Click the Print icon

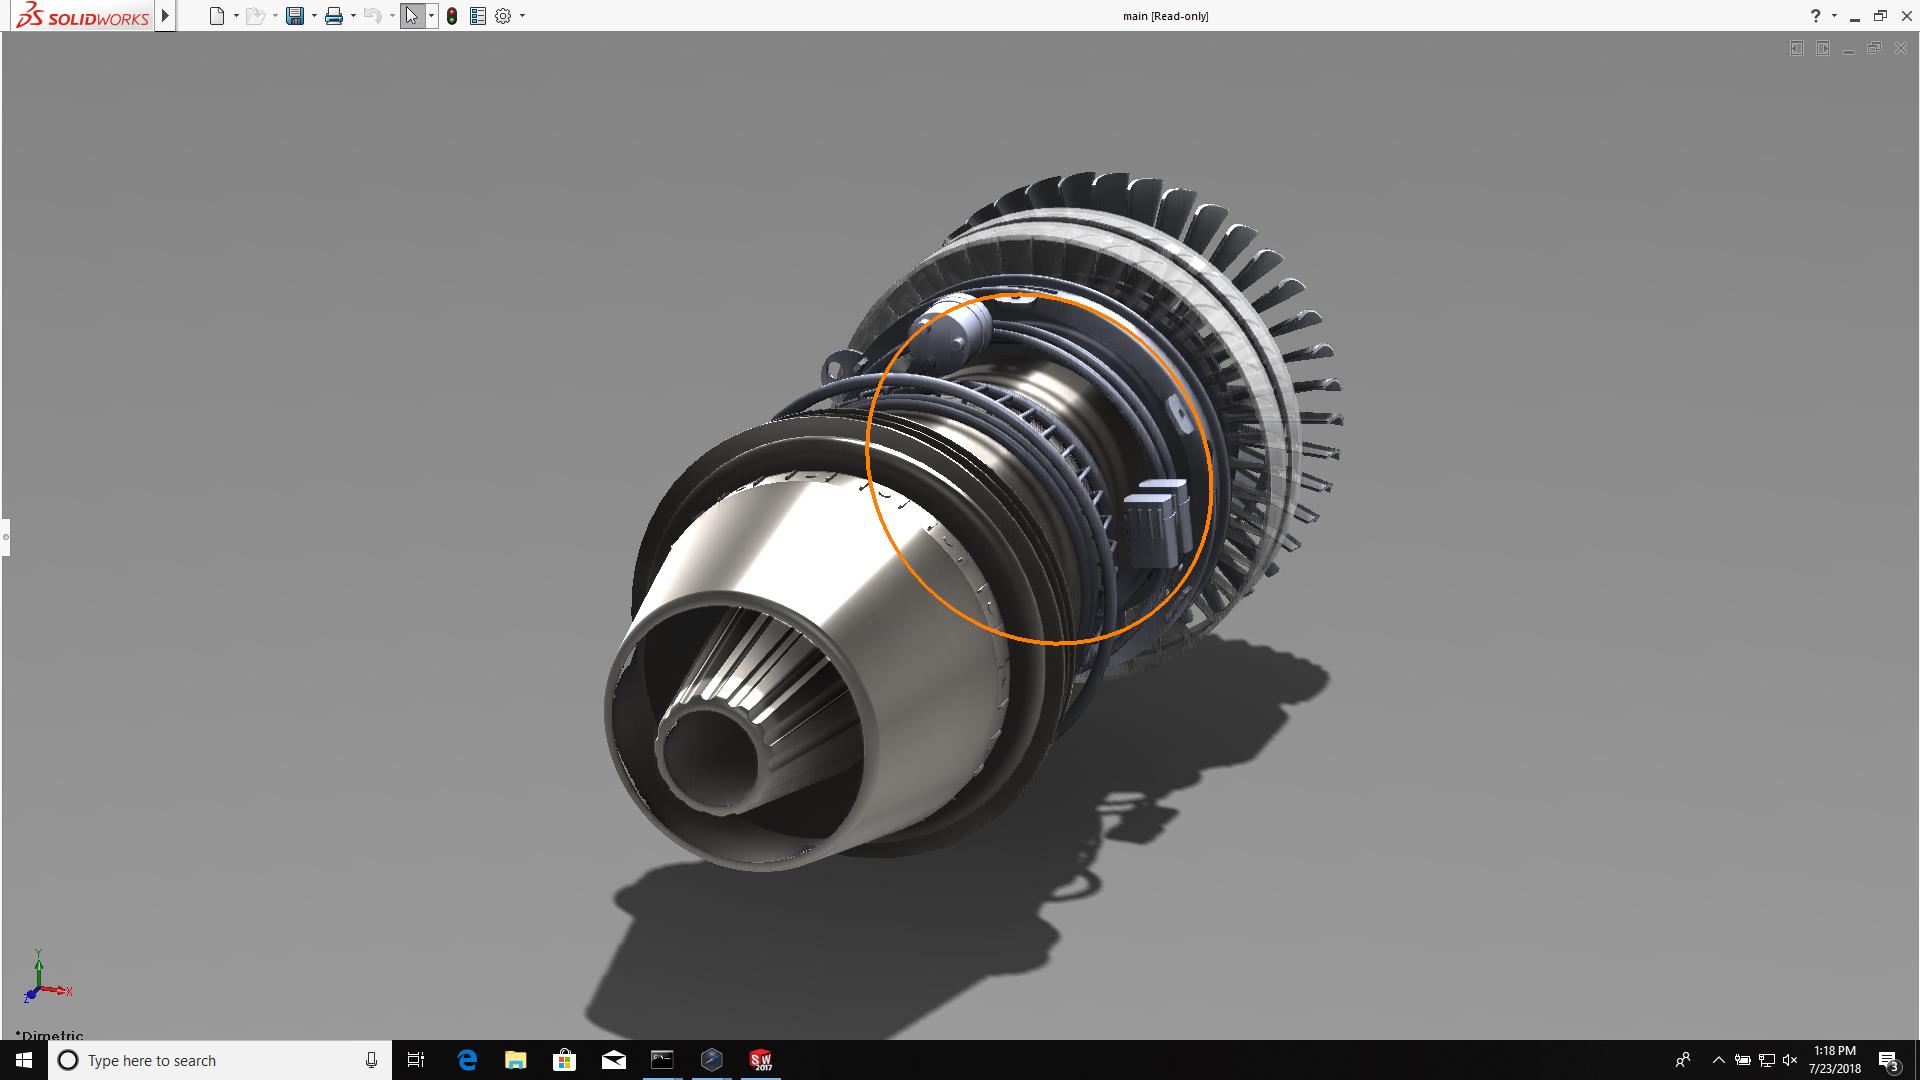click(x=334, y=16)
